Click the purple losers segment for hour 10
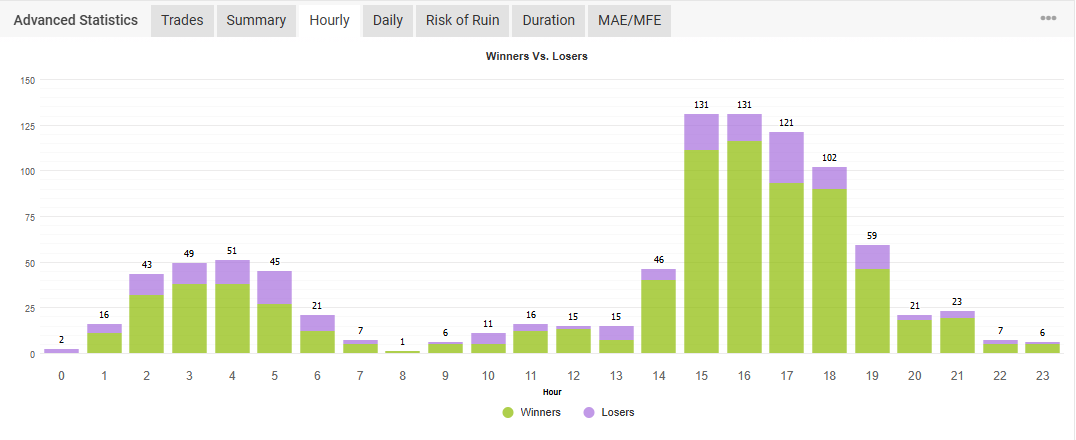1076x440 pixels. tap(488, 338)
